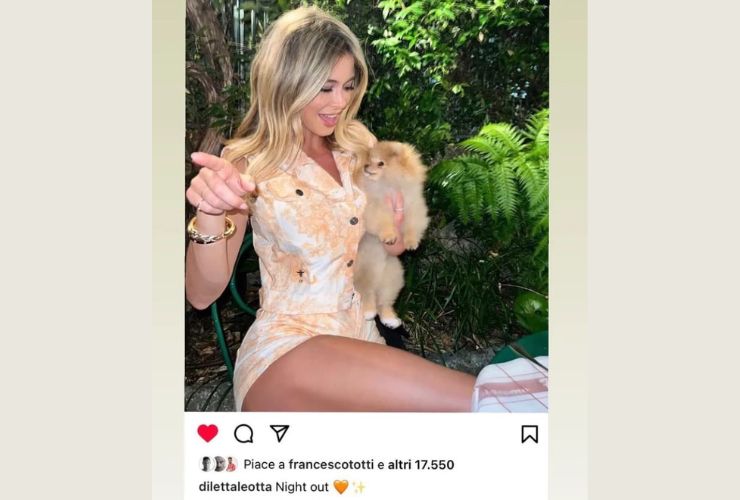Save post with the bookmark icon
The height and width of the screenshot is (500, 740).
point(530,434)
